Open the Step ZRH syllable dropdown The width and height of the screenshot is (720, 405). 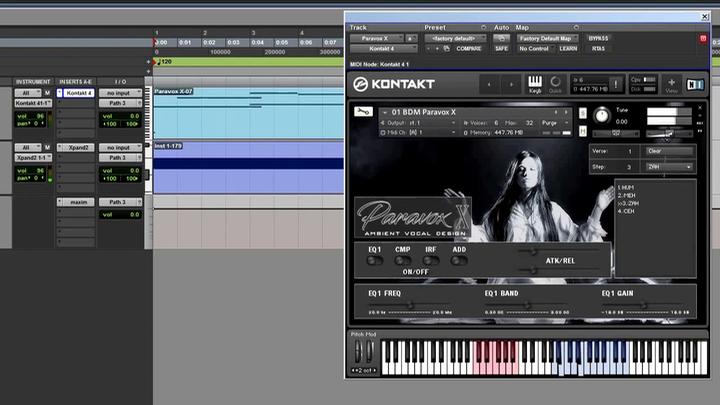coord(670,167)
